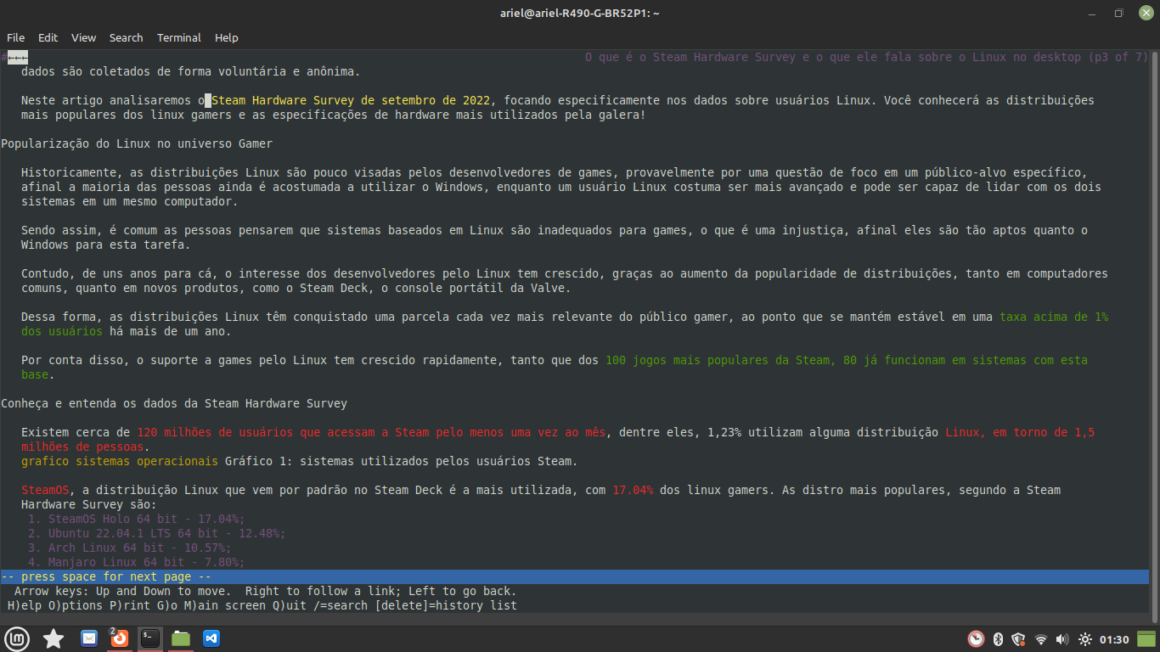Open the Help menu
The width and height of the screenshot is (1160, 652).
click(226, 37)
